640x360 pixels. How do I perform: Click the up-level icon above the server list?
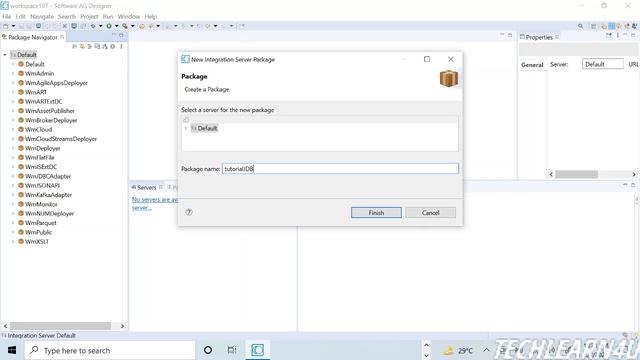click(186, 120)
